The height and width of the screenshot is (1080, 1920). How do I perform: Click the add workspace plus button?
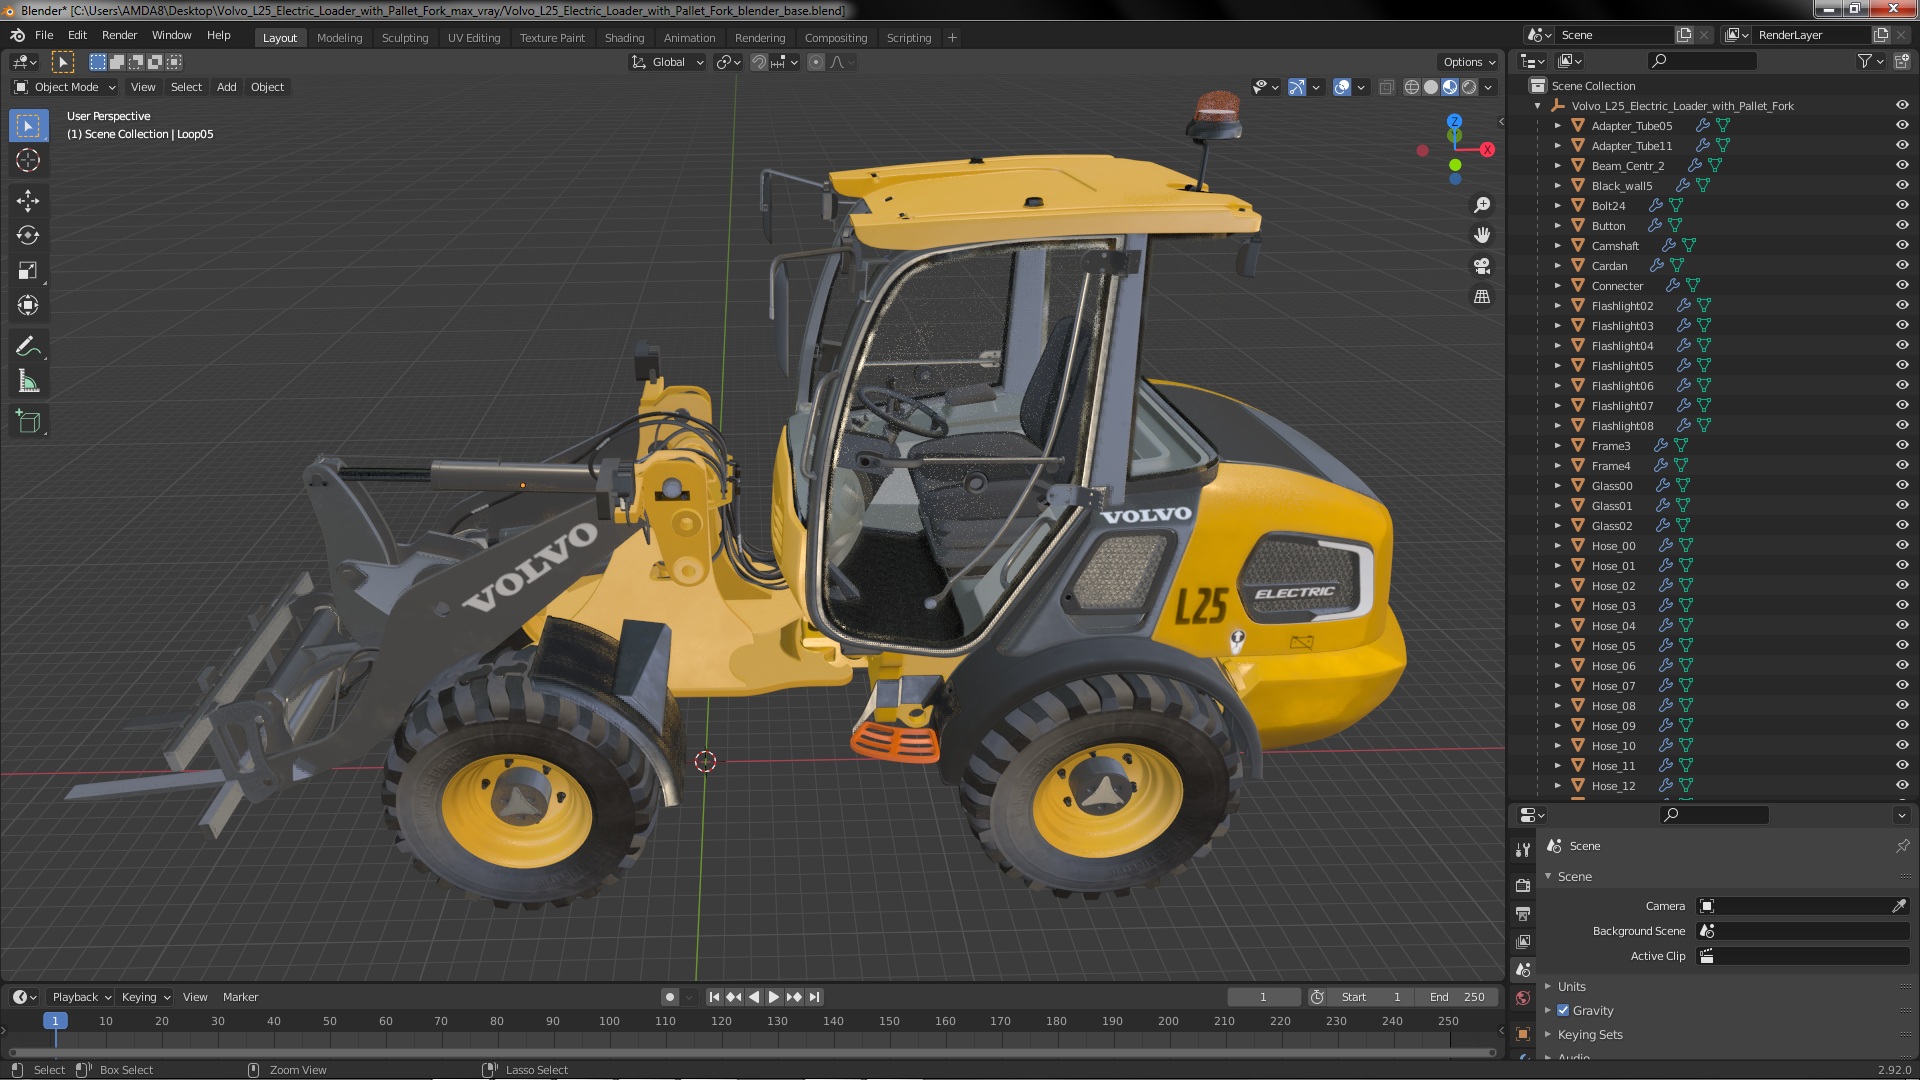pos(952,38)
